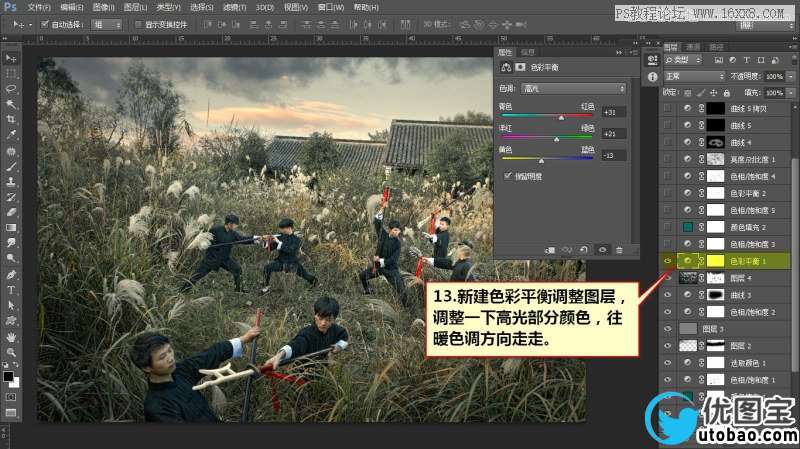Click the foreground color swatch
Screen dimensions: 800x449
(8, 377)
